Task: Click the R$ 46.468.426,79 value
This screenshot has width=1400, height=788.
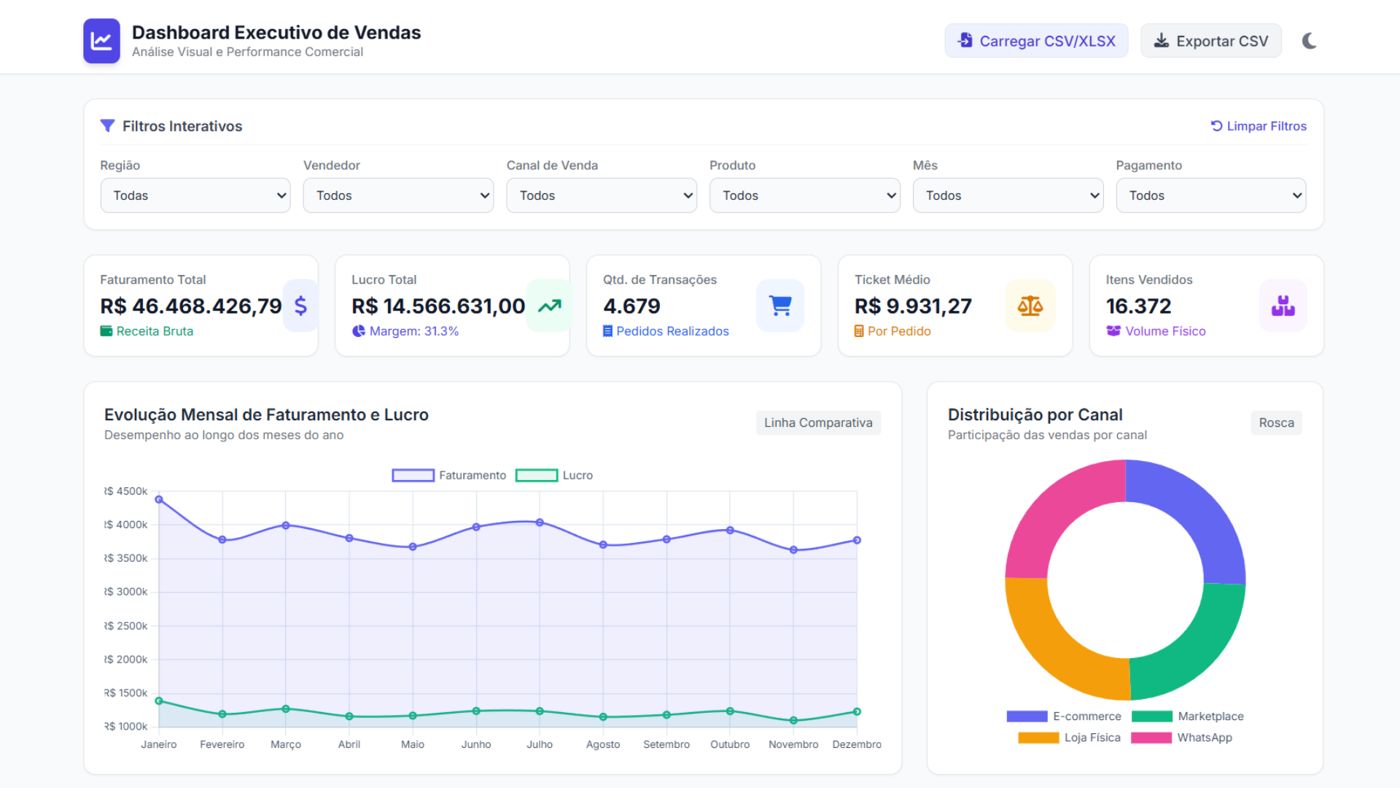Action: (191, 306)
